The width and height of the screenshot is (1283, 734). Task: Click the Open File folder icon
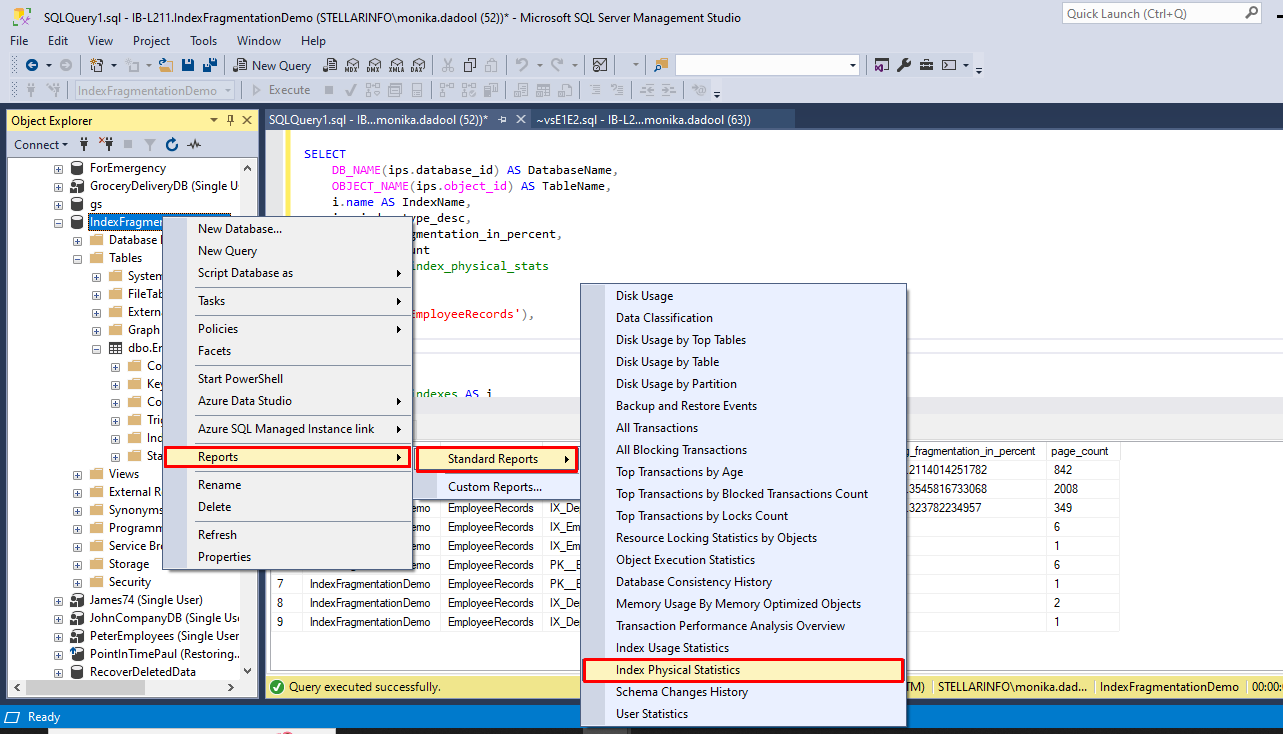coord(166,65)
